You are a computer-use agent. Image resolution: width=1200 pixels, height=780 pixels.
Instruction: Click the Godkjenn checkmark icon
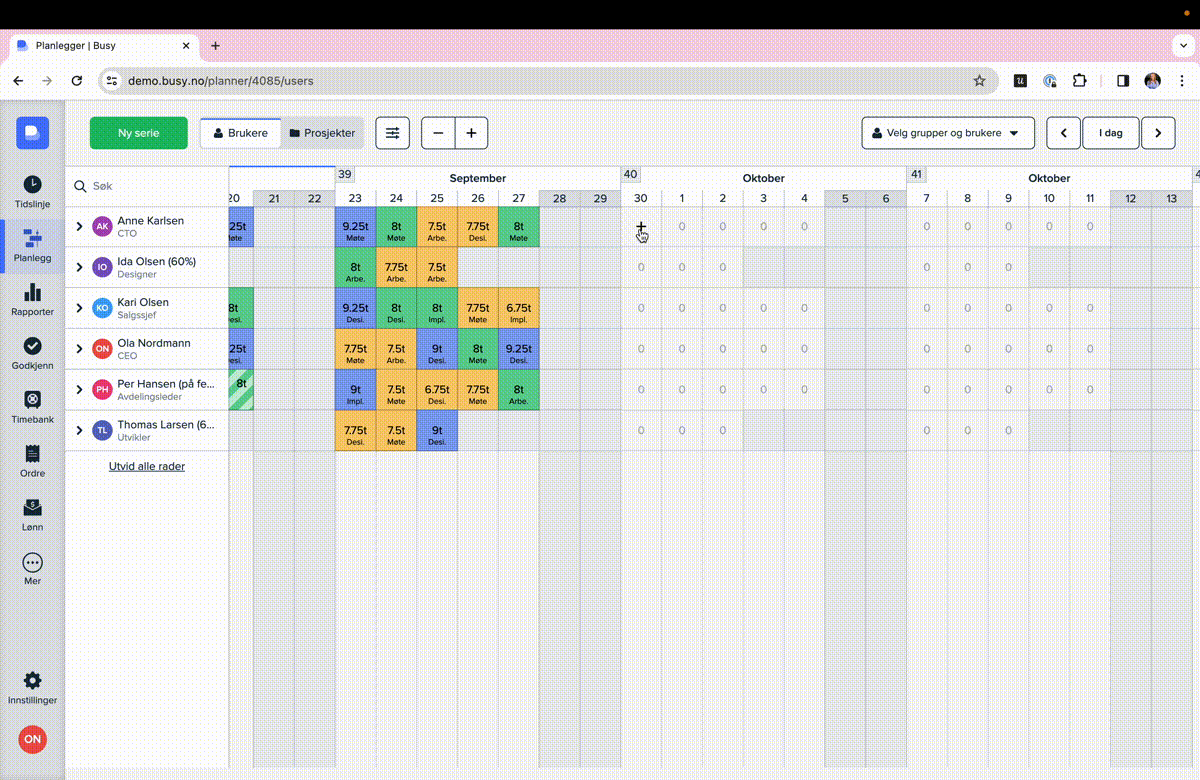point(32,352)
